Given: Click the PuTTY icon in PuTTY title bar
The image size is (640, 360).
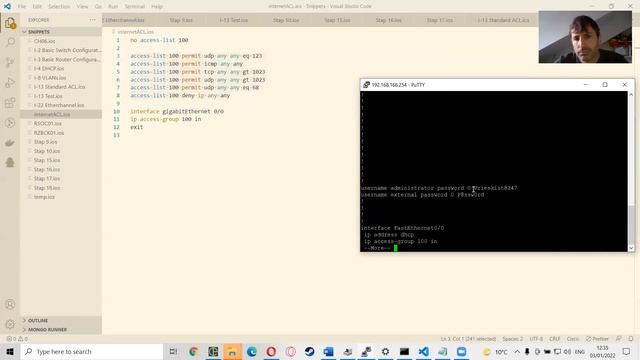Looking at the screenshot, I should (x=366, y=85).
